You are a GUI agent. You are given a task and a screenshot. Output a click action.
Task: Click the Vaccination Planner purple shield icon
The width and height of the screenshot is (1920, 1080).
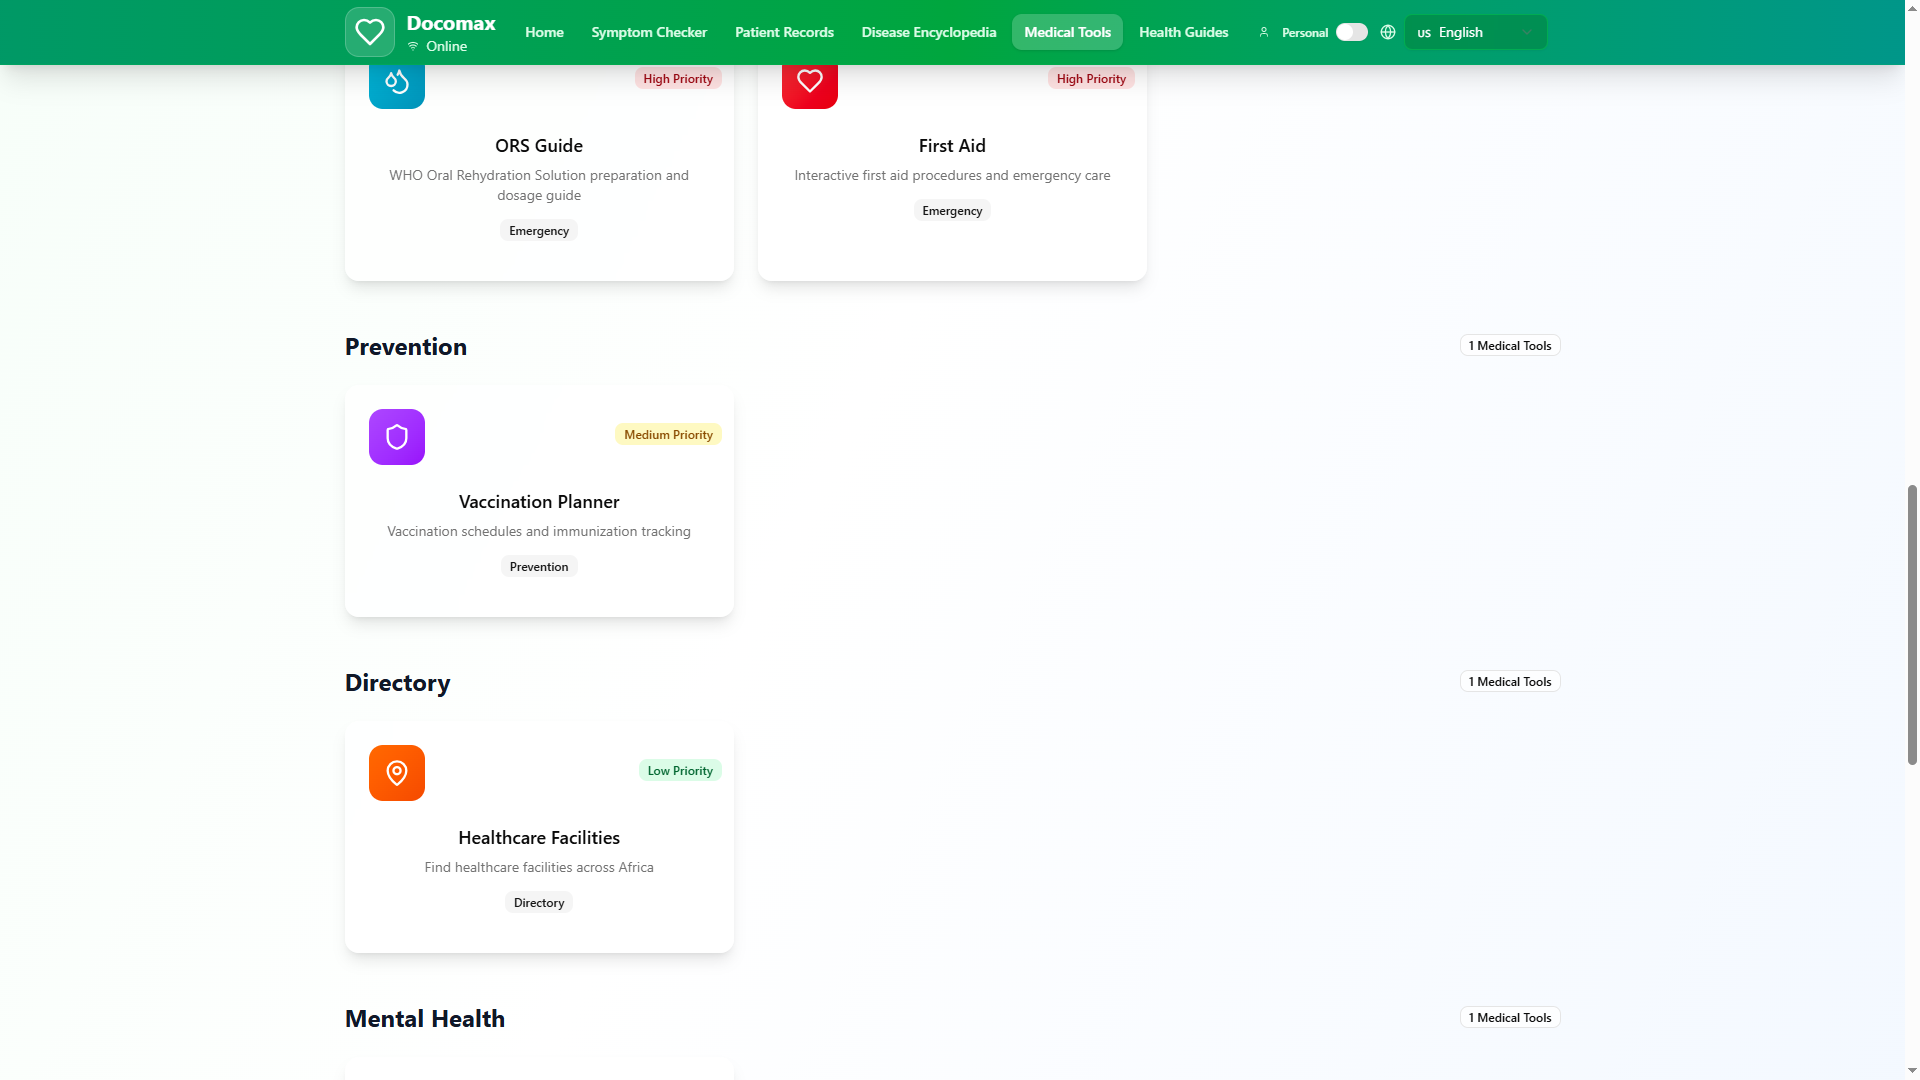point(397,437)
